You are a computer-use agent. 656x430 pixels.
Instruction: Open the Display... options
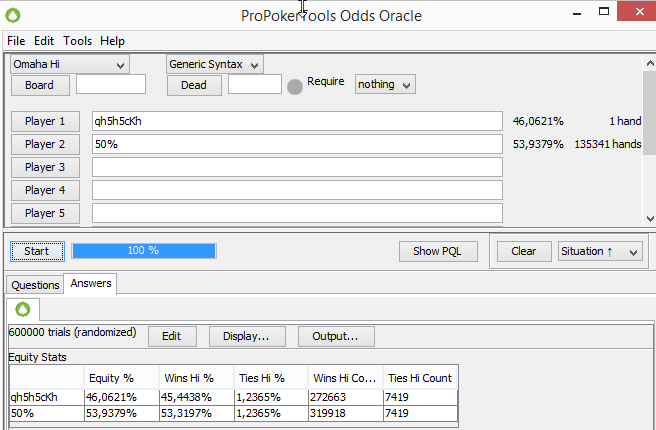coord(247,336)
